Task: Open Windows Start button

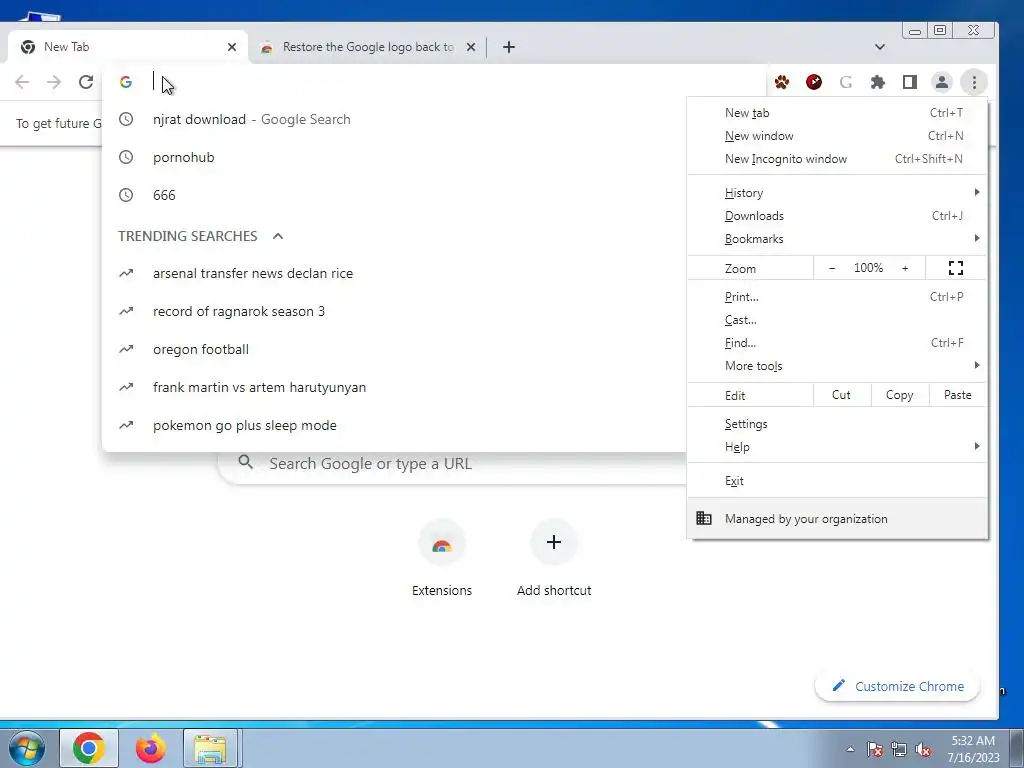Action: pos(26,748)
